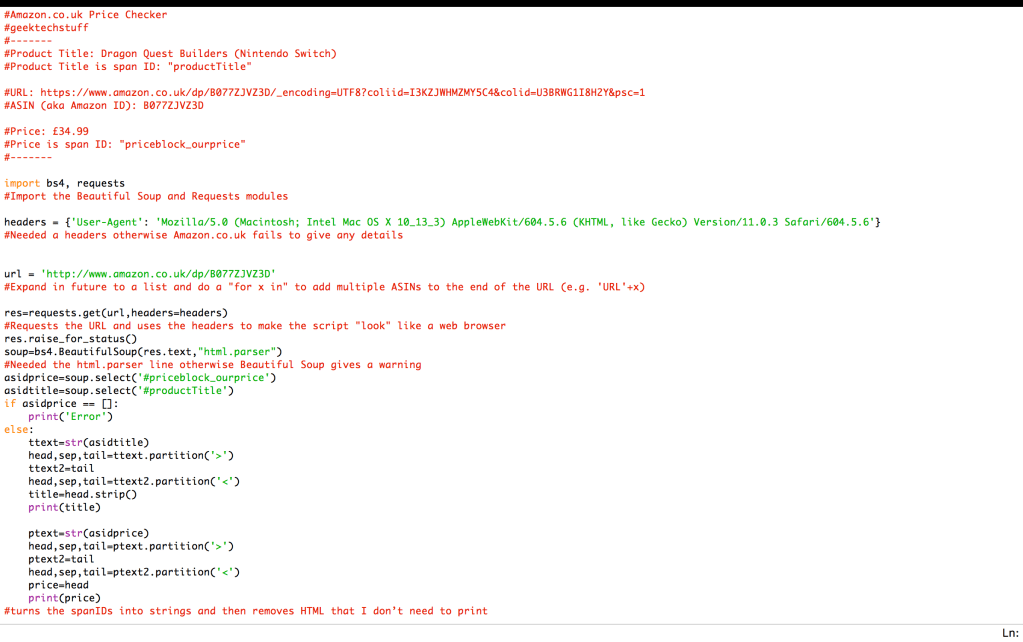Viewport: 1023px width, 642px height.
Task: Click the "Ln:" indicator in status bar
Action: [x=1009, y=633]
